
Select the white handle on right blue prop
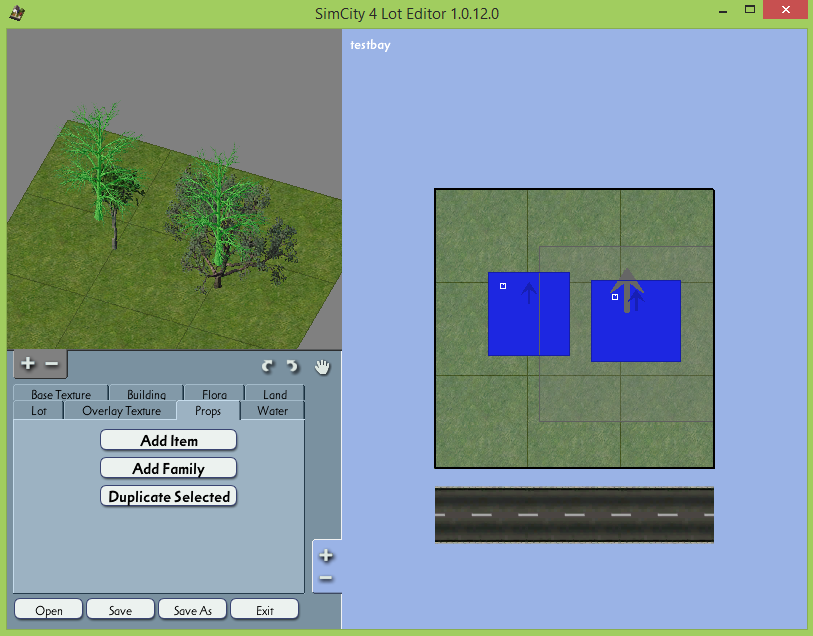615,297
